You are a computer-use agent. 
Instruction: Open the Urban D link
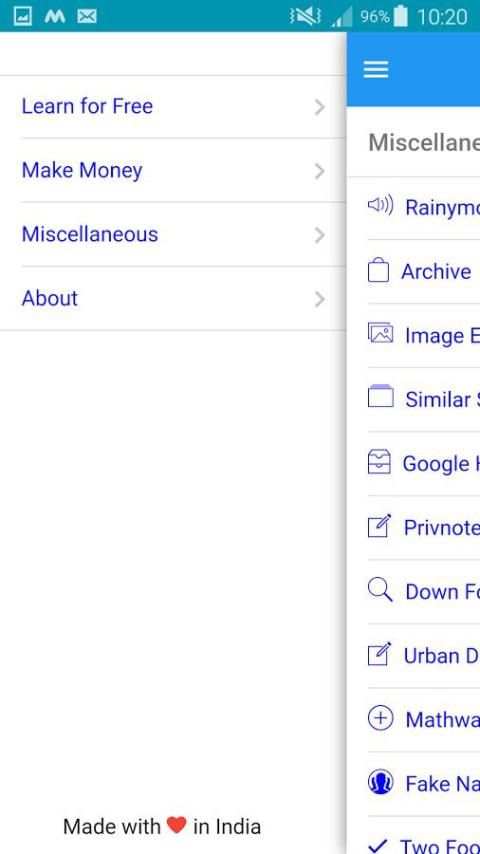pyautogui.click(x=441, y=655)
